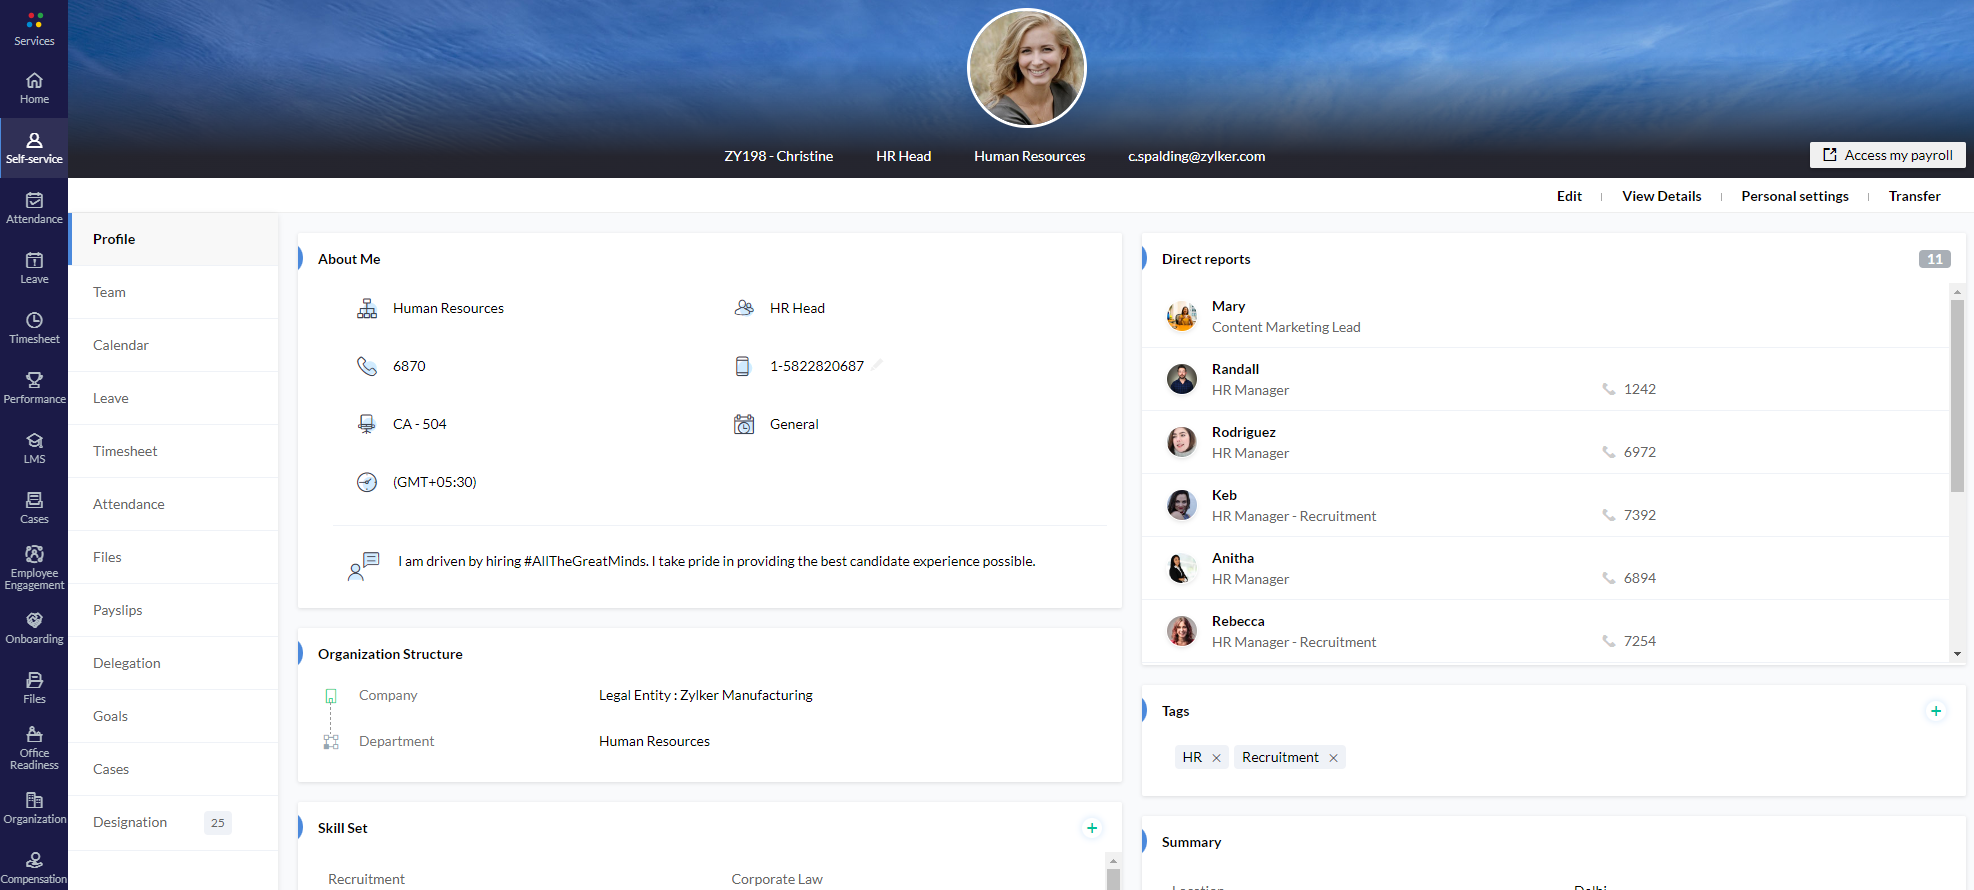The height and width of the screenshot is (890, 1974).
Task: Remove the Recruitment tag
Action: click(1333, 758)
